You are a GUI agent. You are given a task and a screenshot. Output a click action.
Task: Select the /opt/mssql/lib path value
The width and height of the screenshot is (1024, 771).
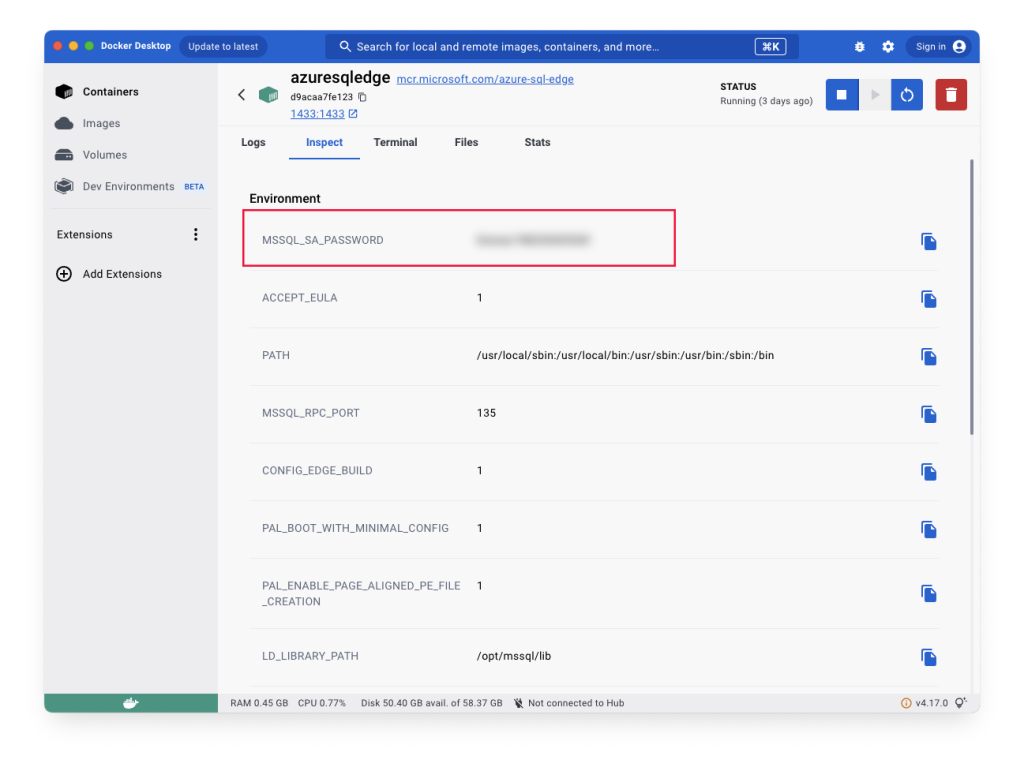[514, 656]
